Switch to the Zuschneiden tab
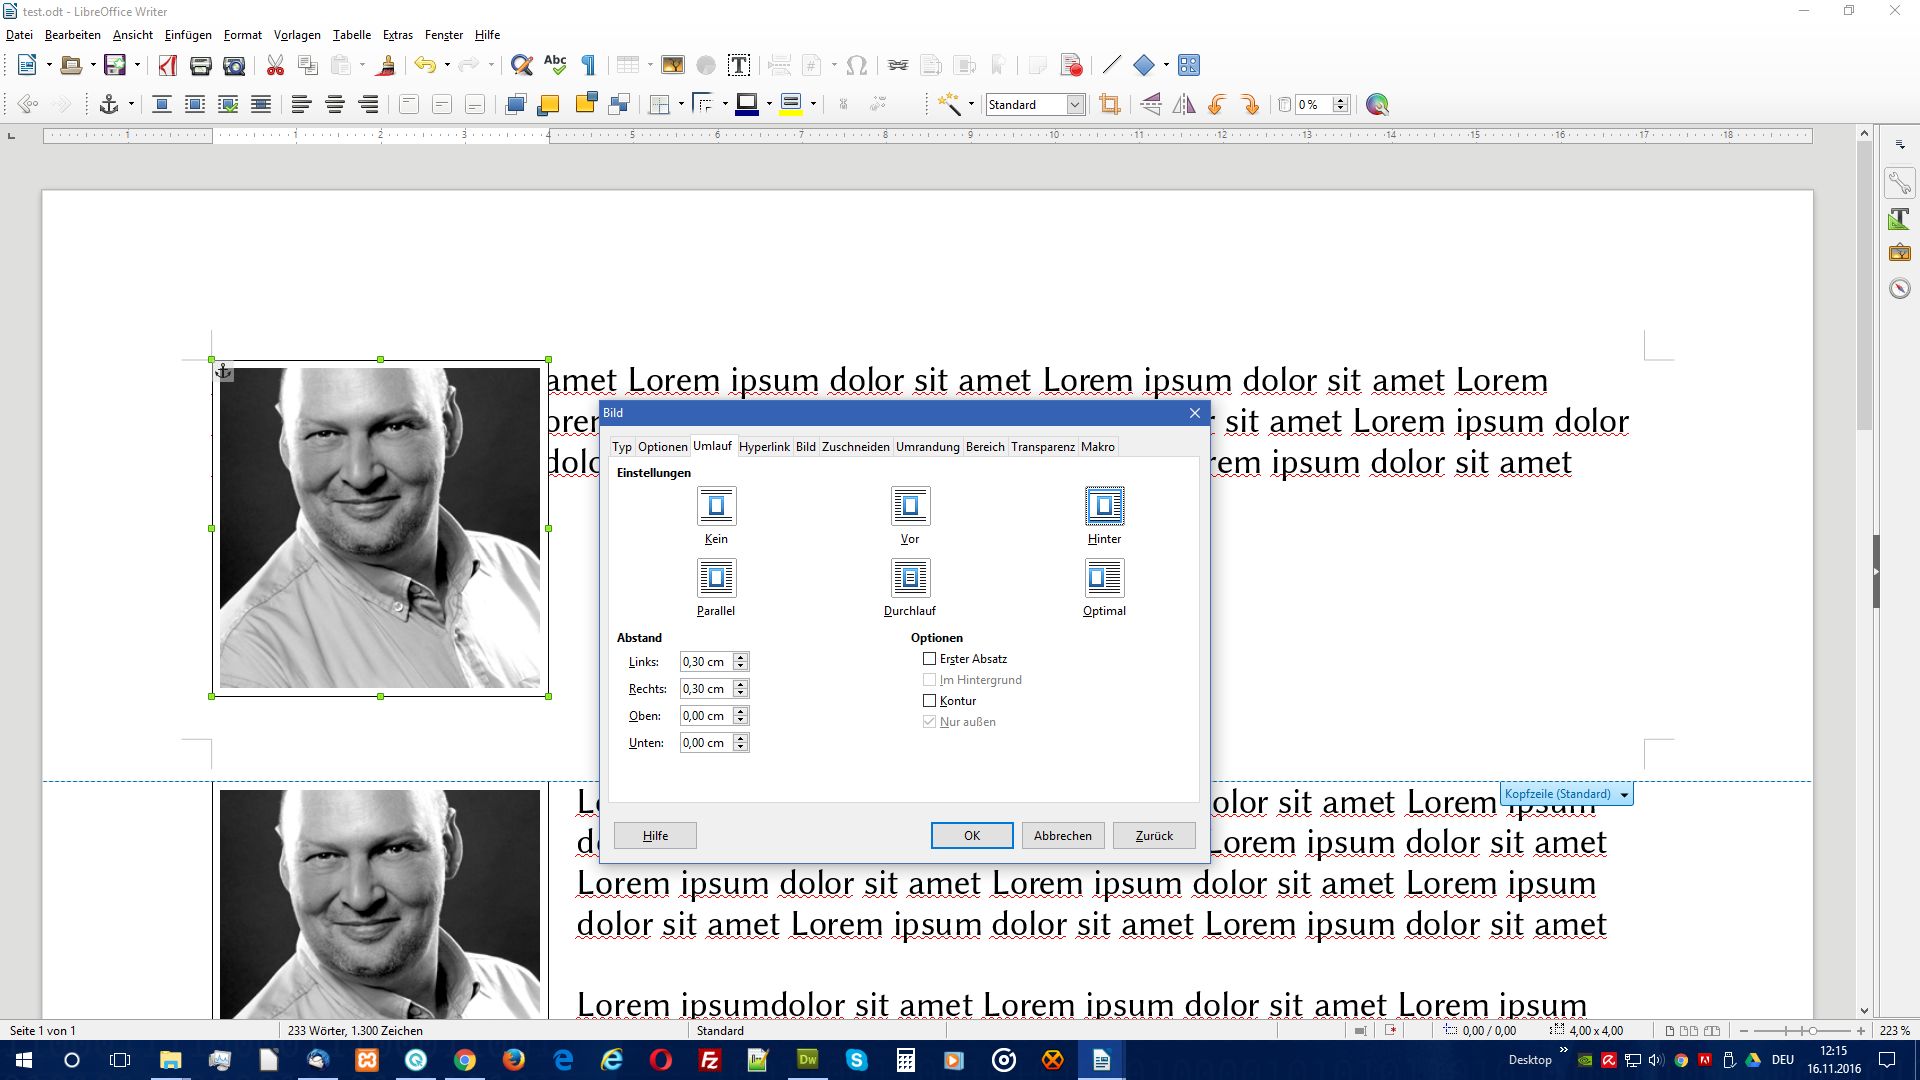Image resolution: width=1920 pixels, height=1080 pixels. coord(855,447)
